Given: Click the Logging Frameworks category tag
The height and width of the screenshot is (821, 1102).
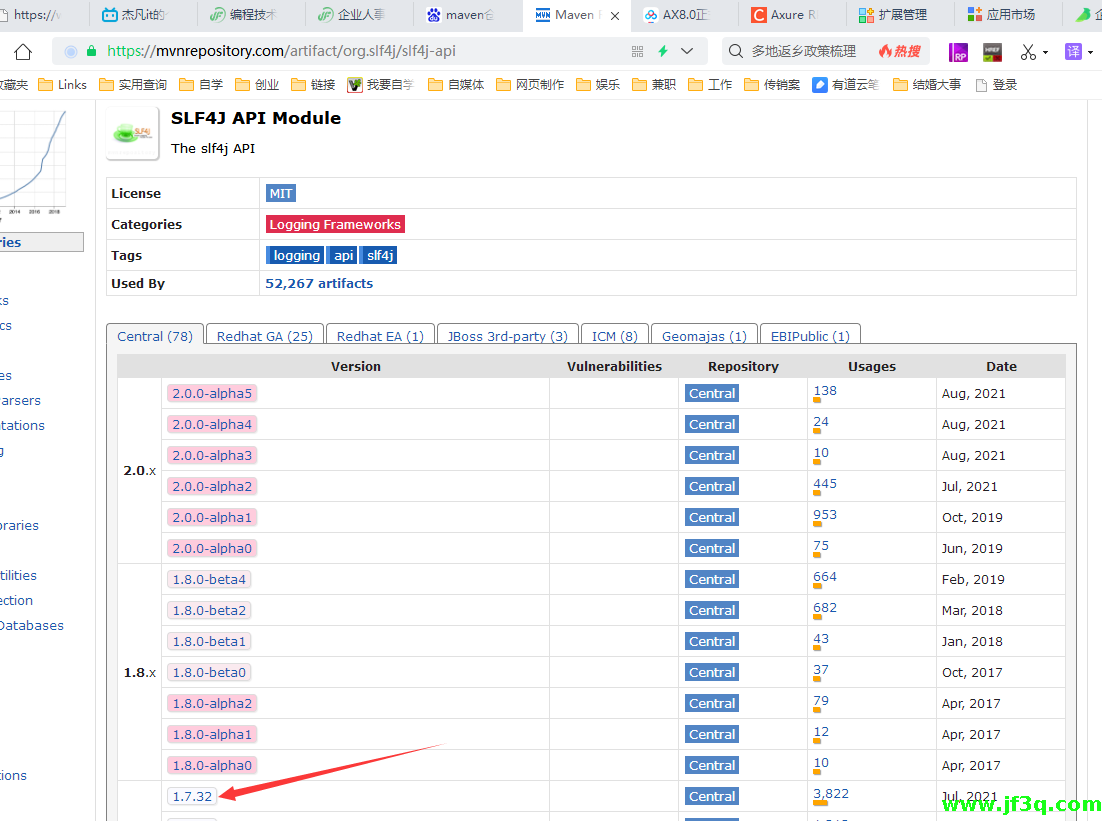Looking at the screenshot, I should pos(335,224).
